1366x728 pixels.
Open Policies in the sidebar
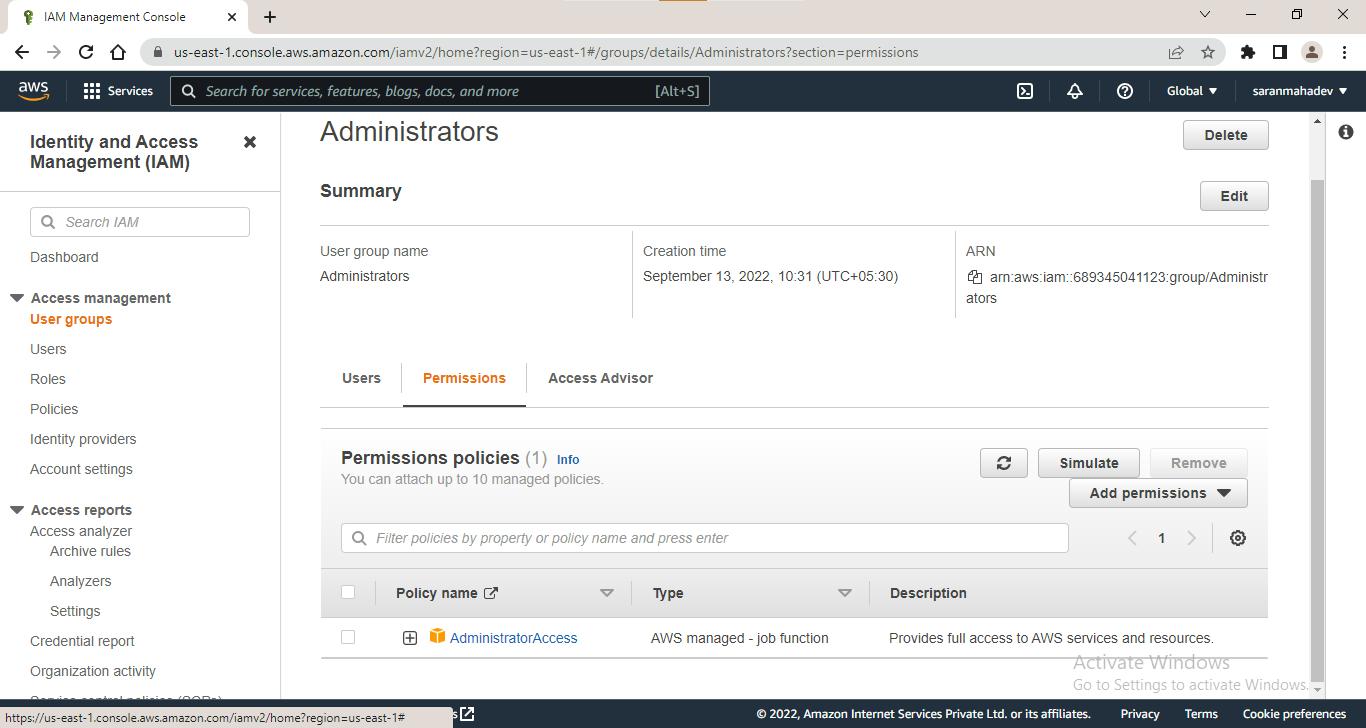[54, 409]
